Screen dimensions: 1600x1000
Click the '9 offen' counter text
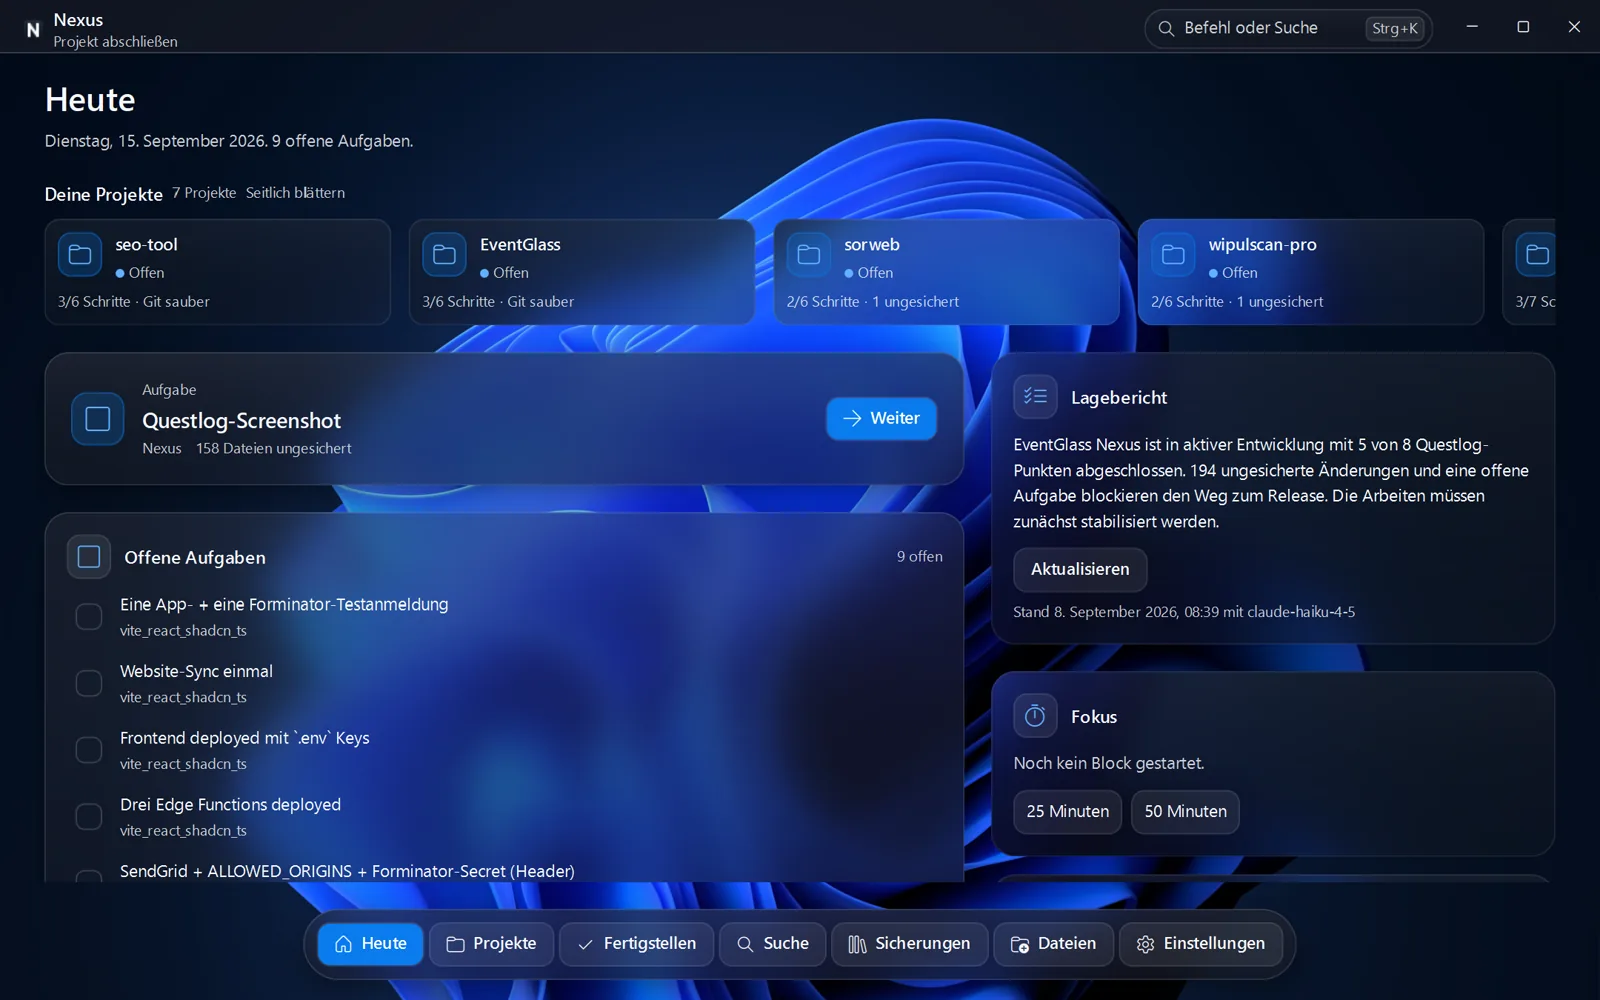pyautogui.click(x=919, y=556)
